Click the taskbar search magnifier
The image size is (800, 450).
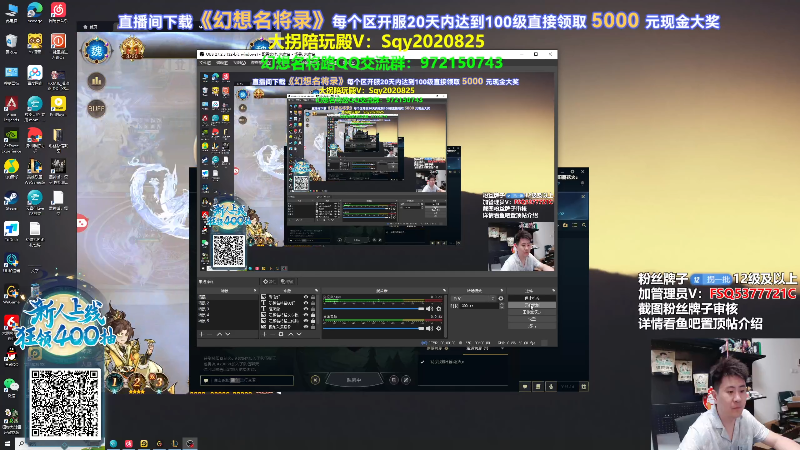pos(21,443)
